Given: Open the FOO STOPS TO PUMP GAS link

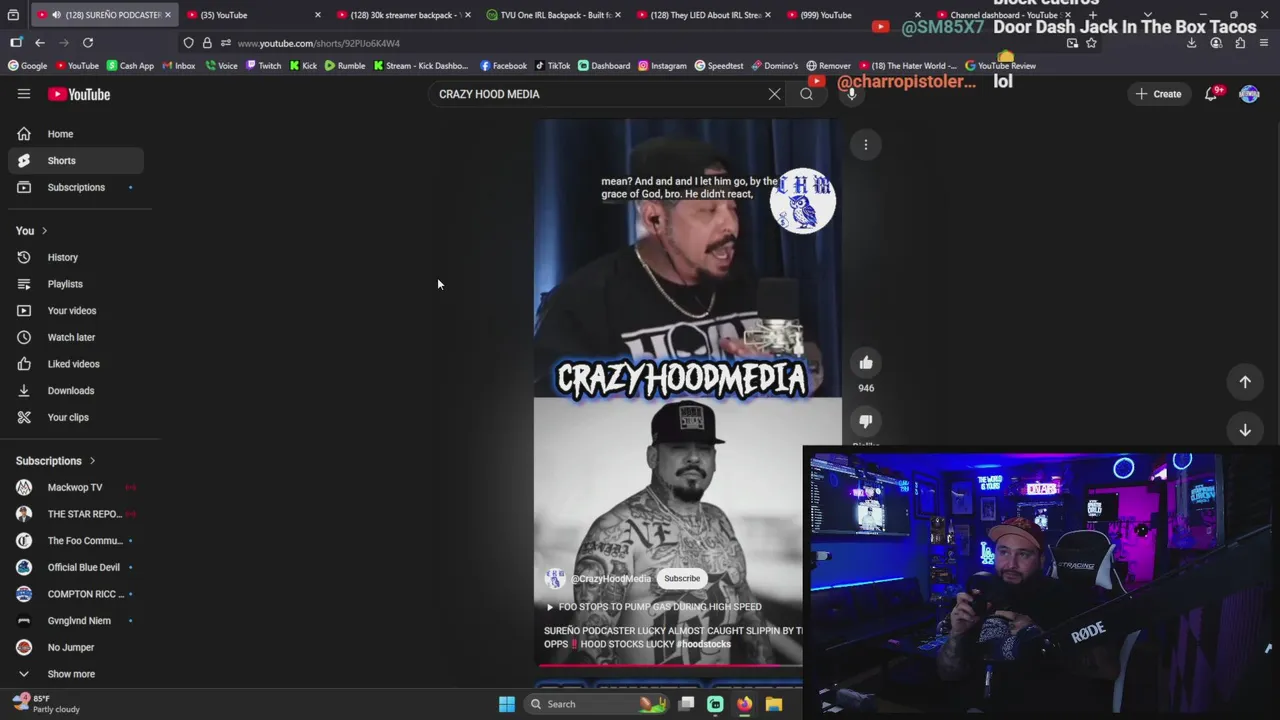Looking at the screenshot, I should click(x=653, y=607).
